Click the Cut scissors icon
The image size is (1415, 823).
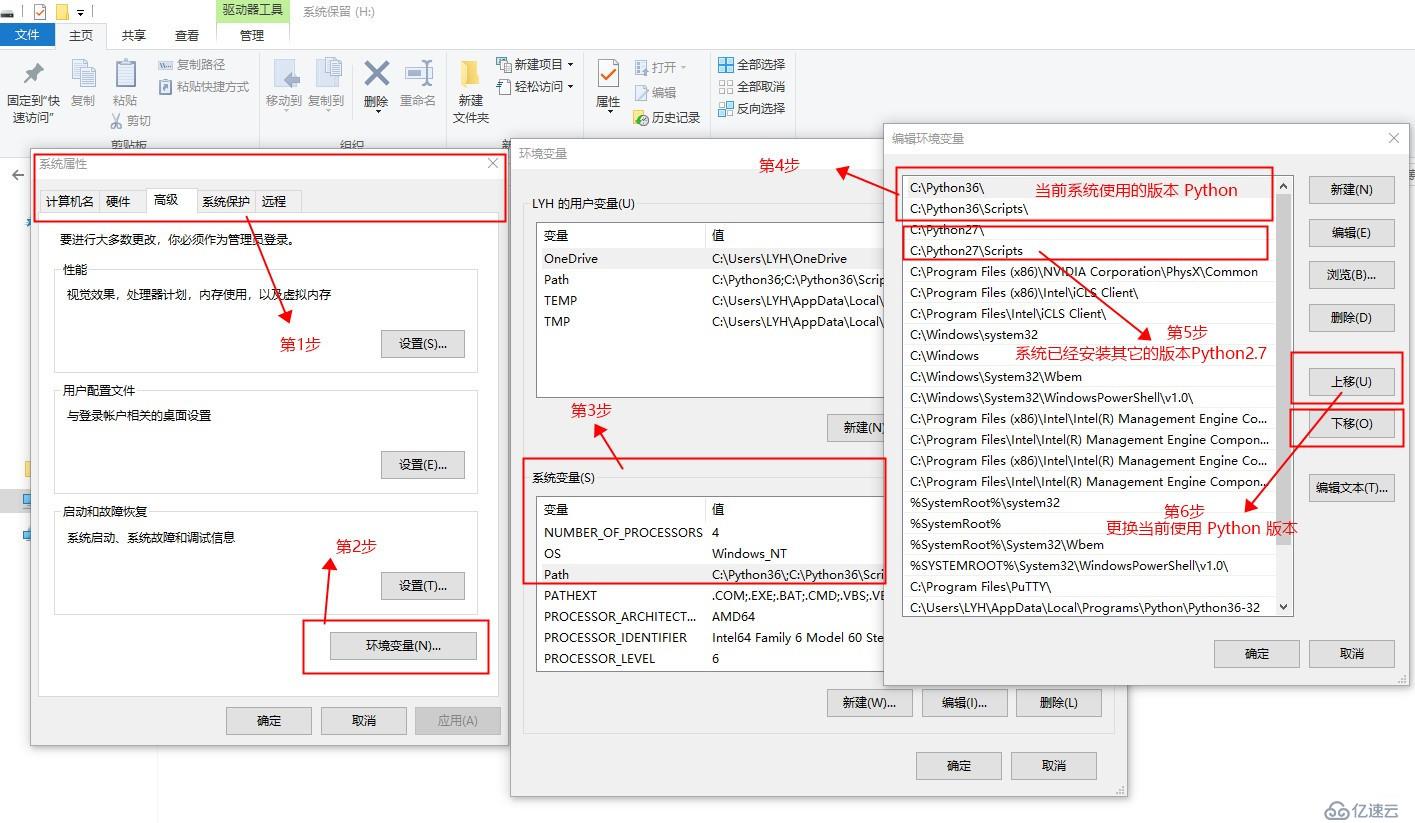click(x=116, y=121)
